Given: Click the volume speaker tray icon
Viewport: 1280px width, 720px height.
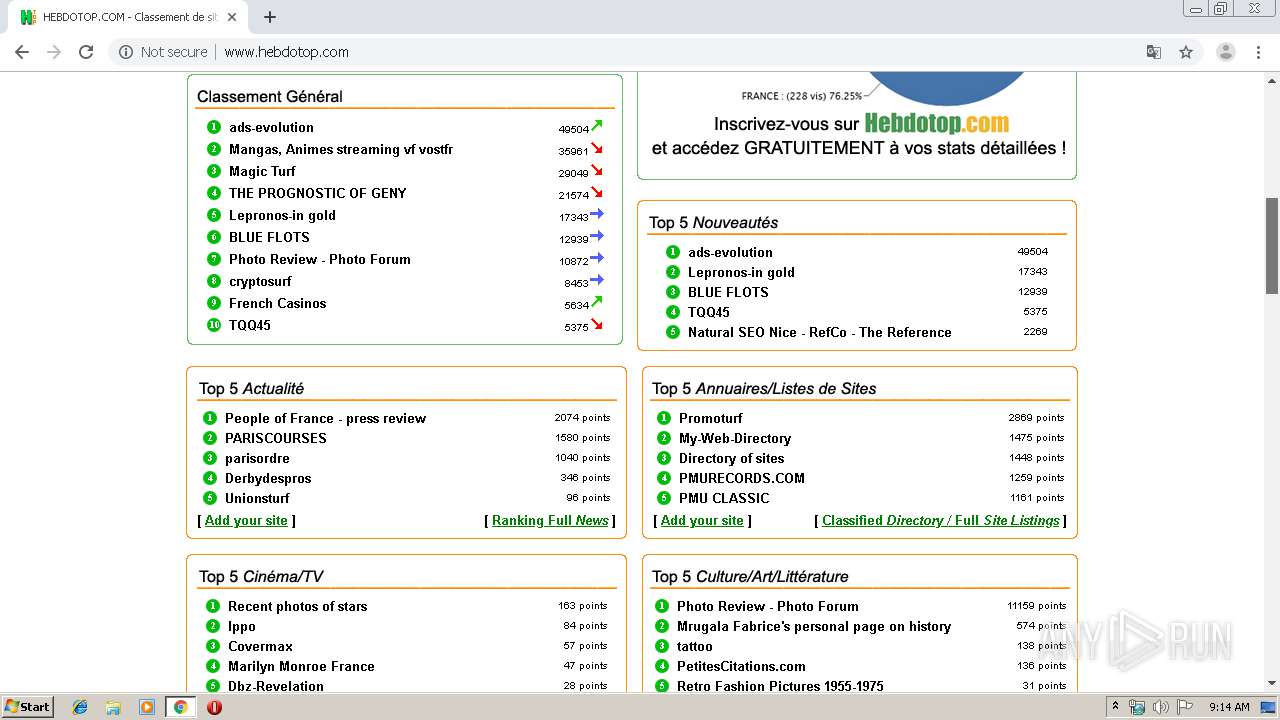Looking at the screenshot, I should tap(1160, 707).
